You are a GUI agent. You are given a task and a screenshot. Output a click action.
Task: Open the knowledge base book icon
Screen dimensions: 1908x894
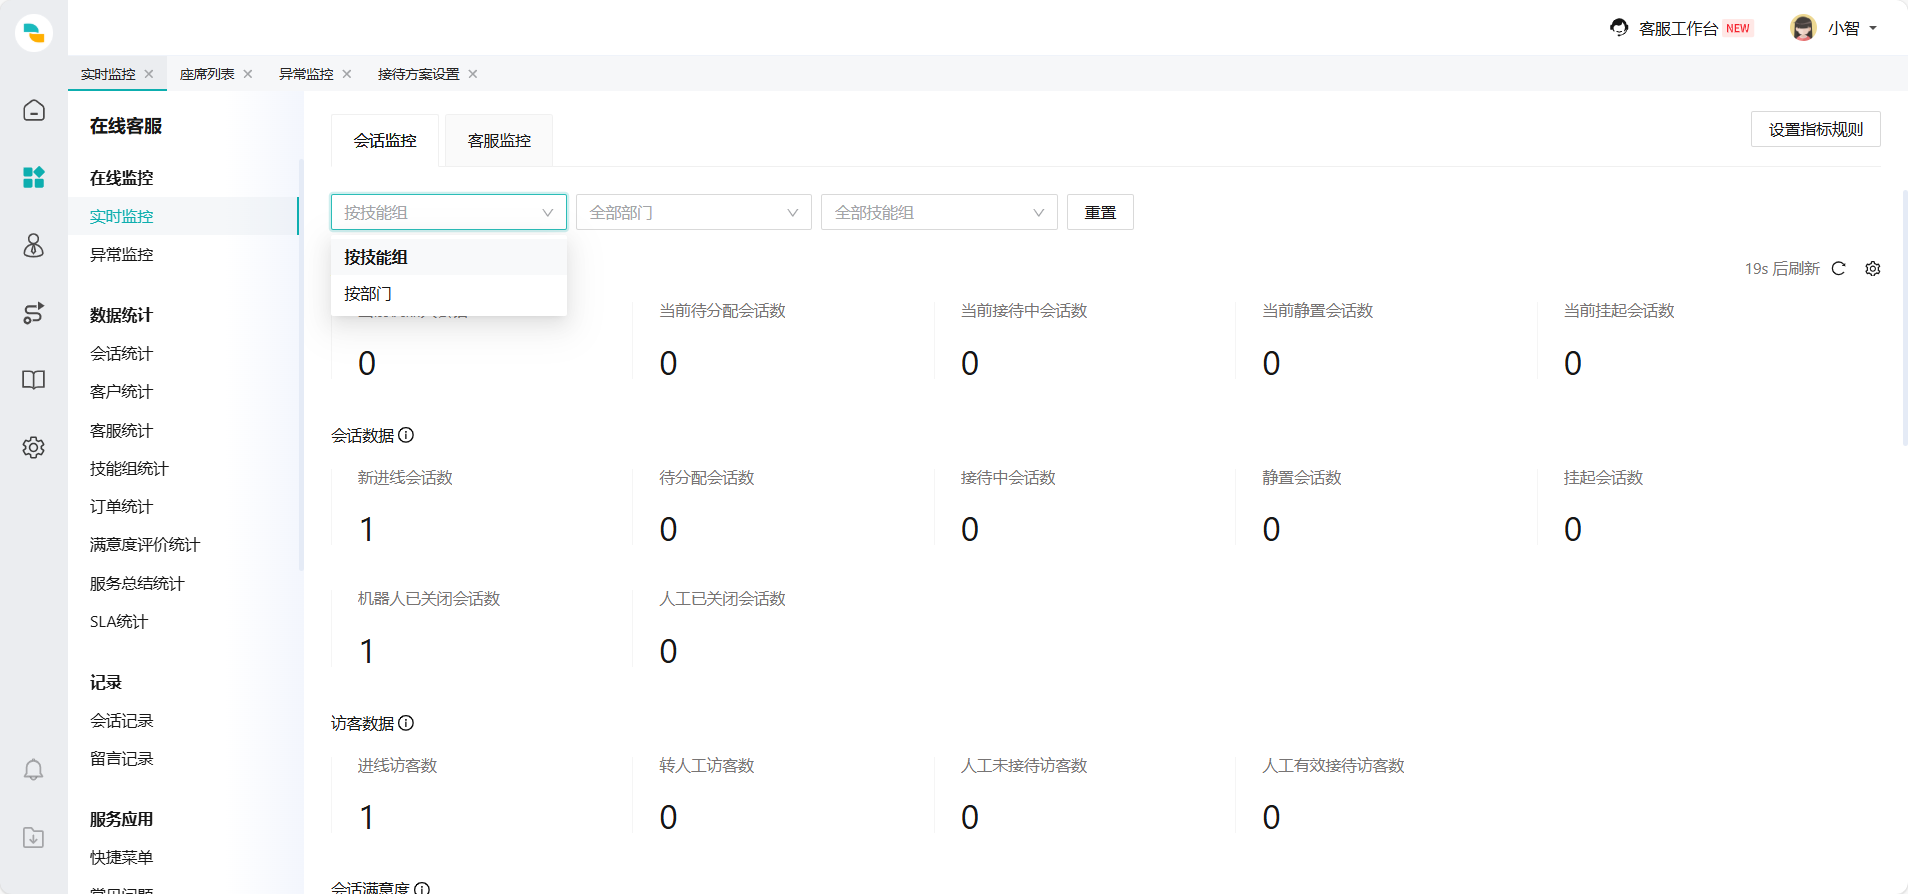tap(34, 380)
